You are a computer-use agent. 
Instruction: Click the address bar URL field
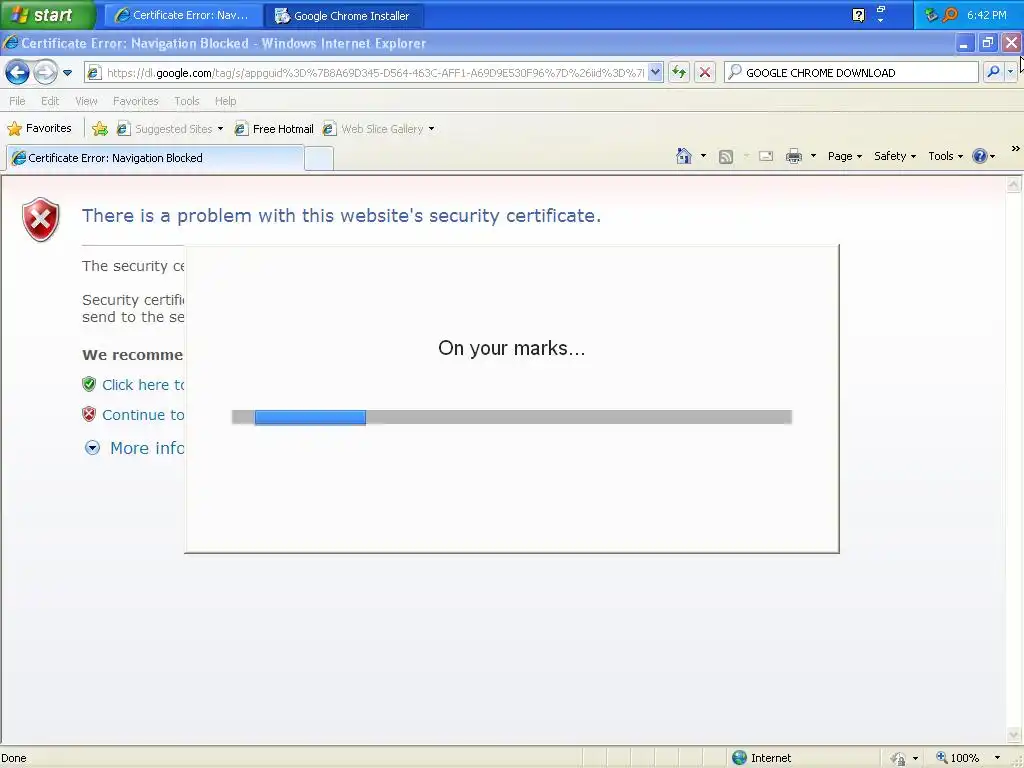(x=366, y=72)
